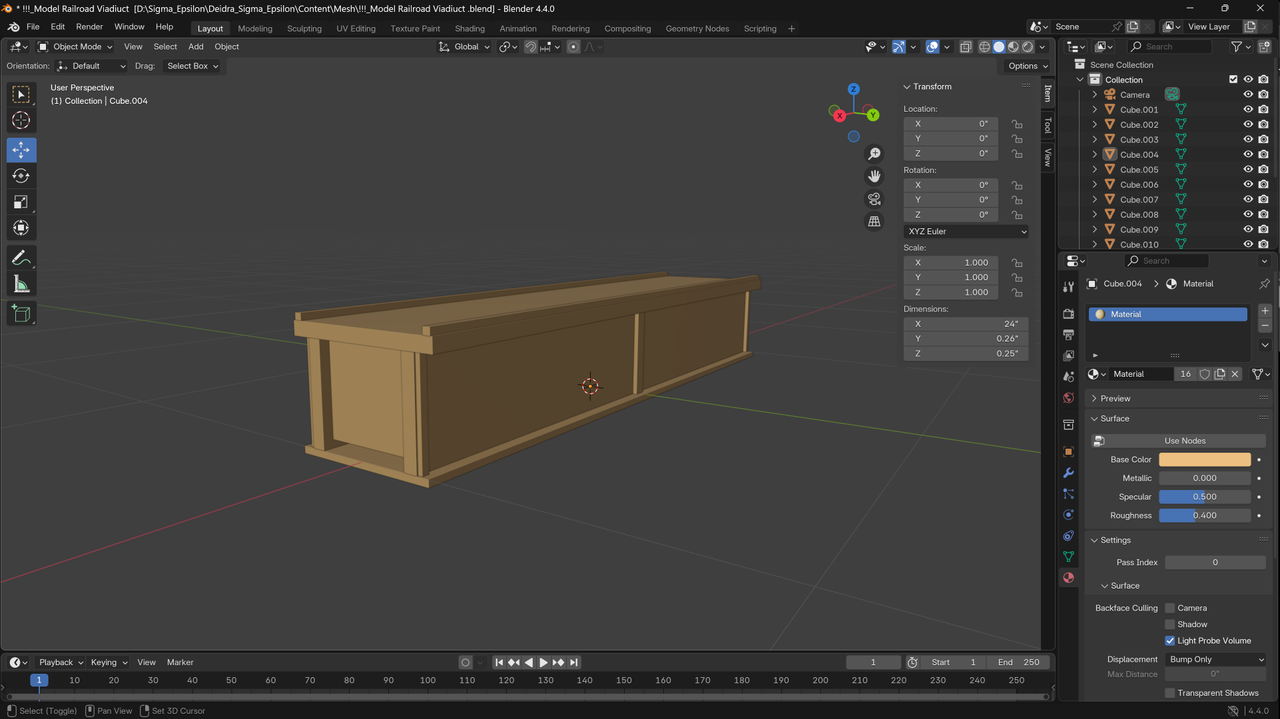Screen dimensions: 1280x719
Task: Open the Output properties tab
Action: [x=1068, y=335]
